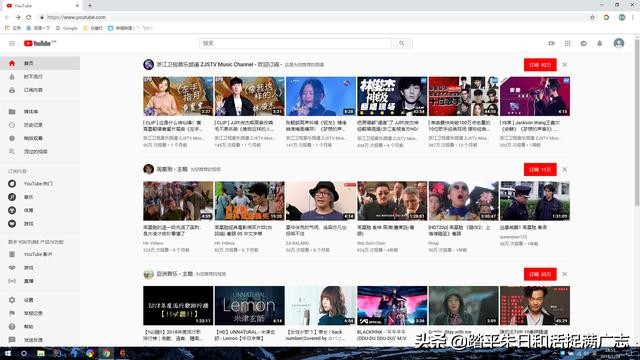Dismiss the 周星驰 topic section
This screenshot has width=640, height=360.
pos(564,169)
